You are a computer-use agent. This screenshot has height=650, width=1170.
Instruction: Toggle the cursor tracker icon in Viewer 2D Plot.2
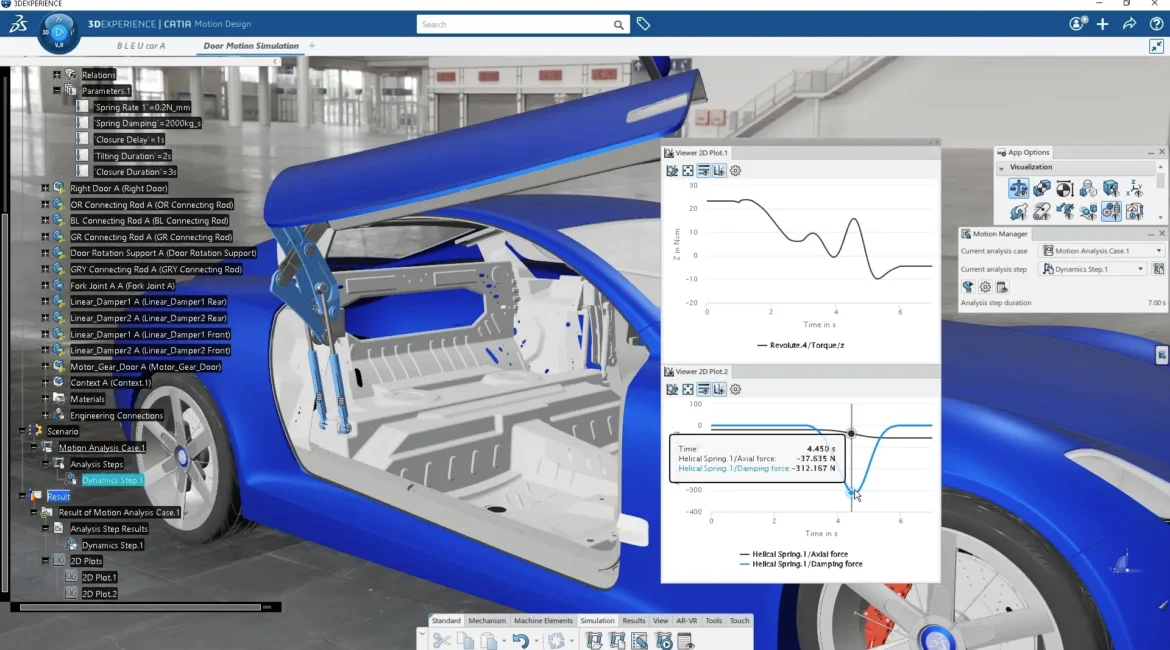click(x=719, y=390)
